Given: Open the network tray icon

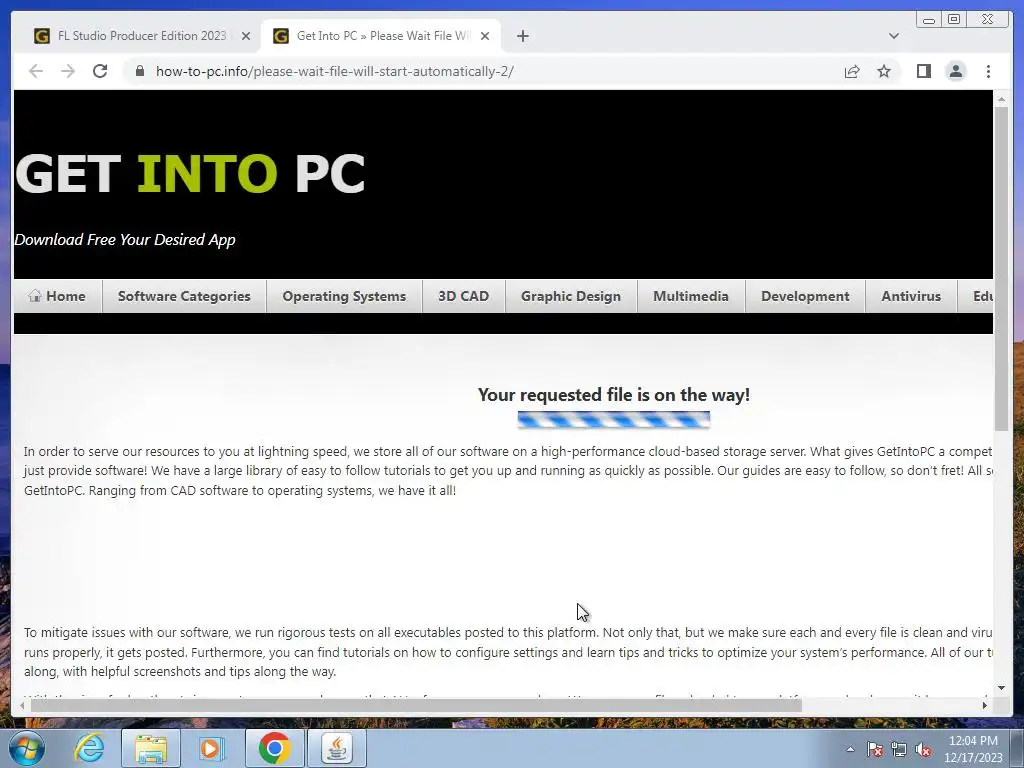Looking at the screenshot, I should pyautogui.click(x=899, y=749).
